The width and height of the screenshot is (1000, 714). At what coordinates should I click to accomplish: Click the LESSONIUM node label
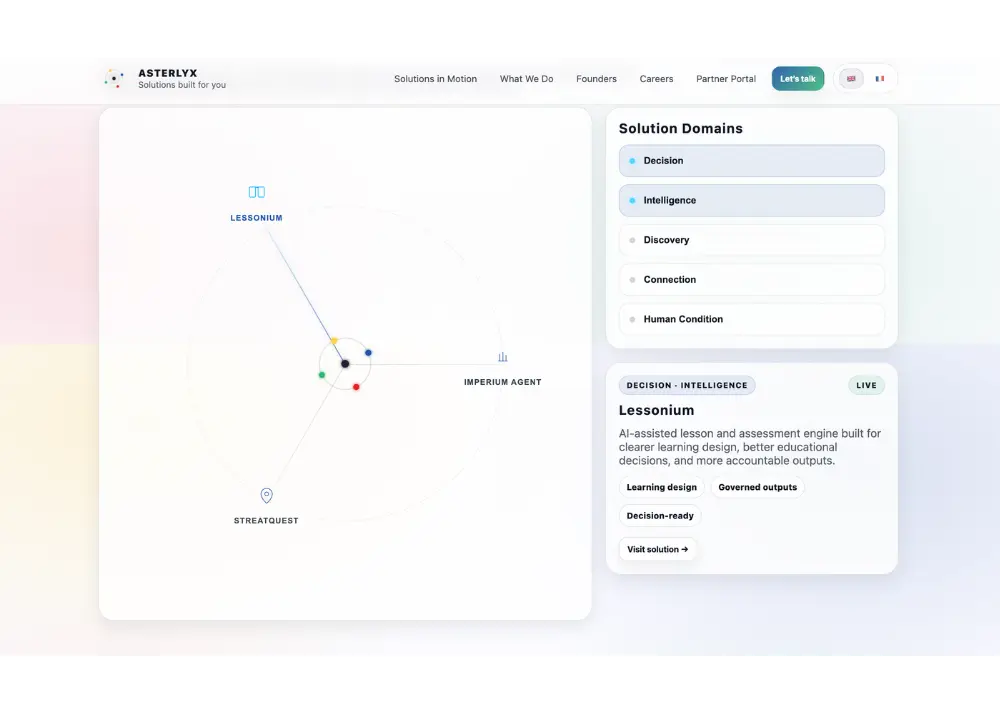tap(256, 218)
